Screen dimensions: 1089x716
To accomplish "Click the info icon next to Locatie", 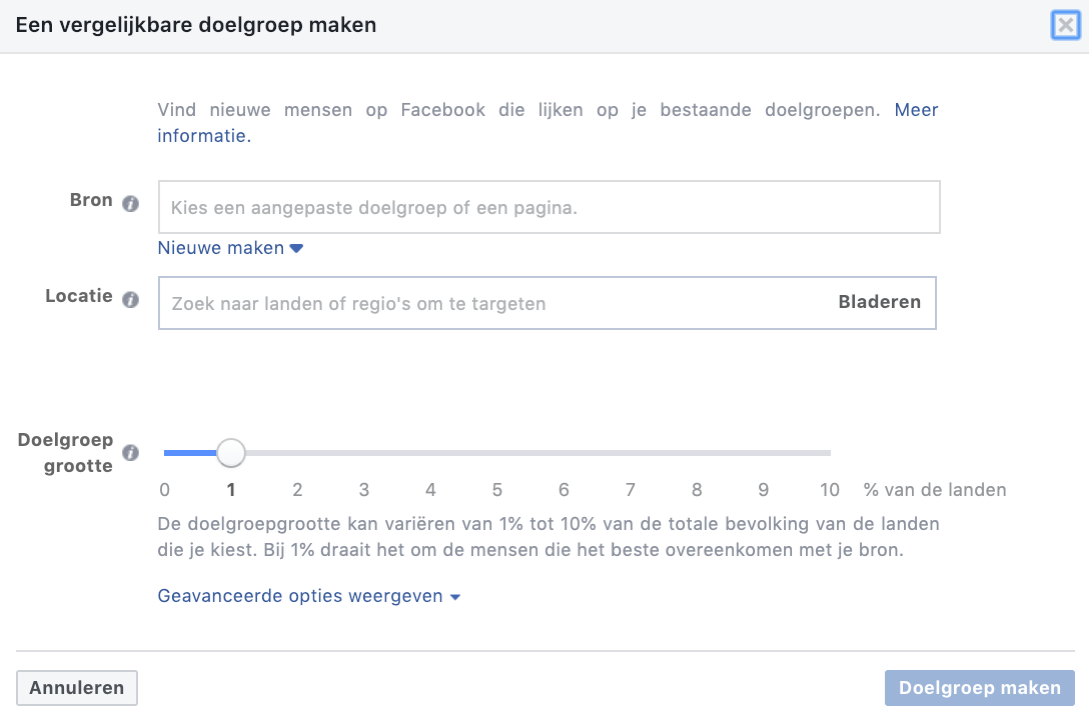I will (131, 299).
